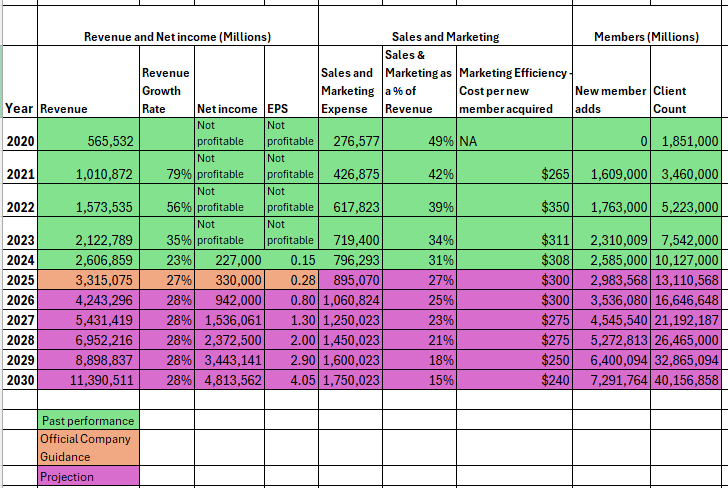Click the 2025 year row label

[20, 280]
